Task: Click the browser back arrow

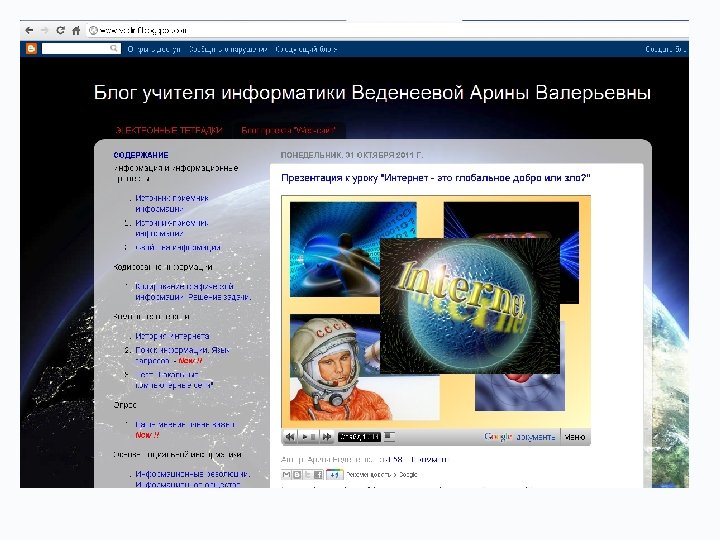Action: pos(29,30)
